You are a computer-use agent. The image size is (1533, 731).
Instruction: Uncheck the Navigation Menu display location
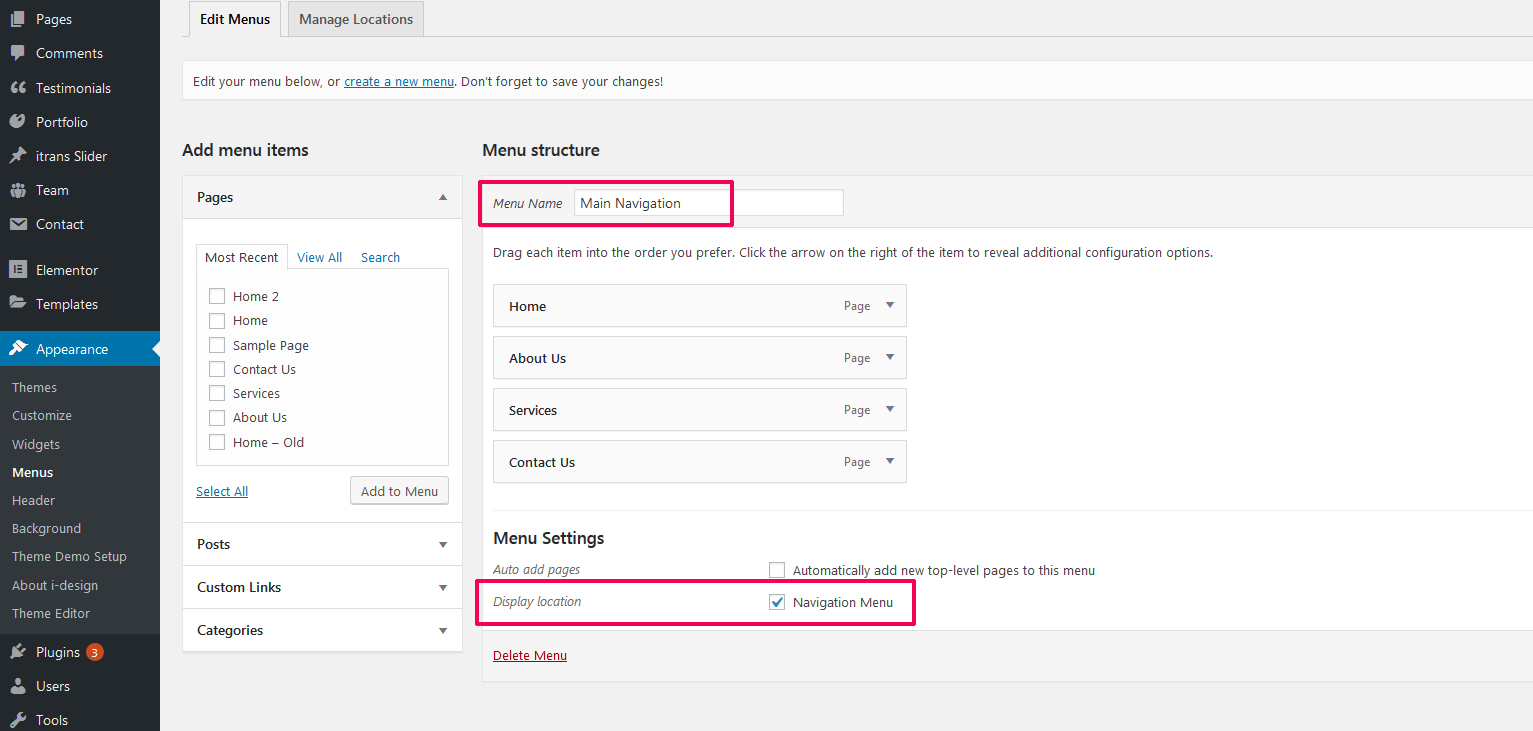click(777, 602)
